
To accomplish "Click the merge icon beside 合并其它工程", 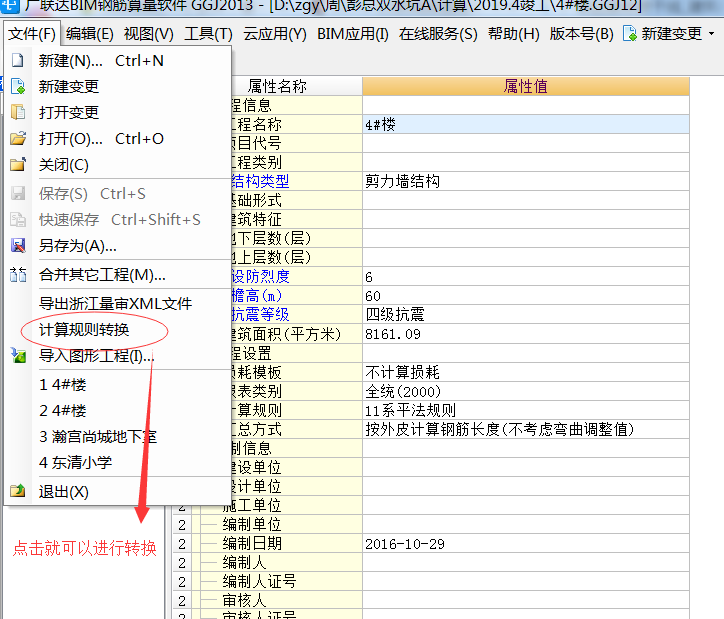I will tap(18, 275).
